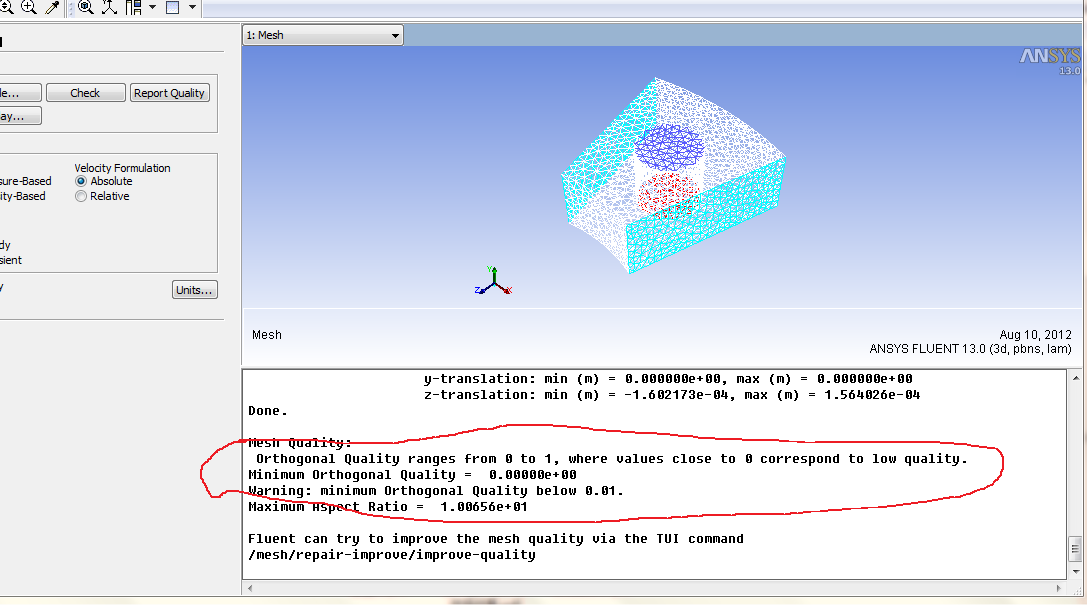
Task: Expand the window layout dropdown arrow
Action: (152, 7)
